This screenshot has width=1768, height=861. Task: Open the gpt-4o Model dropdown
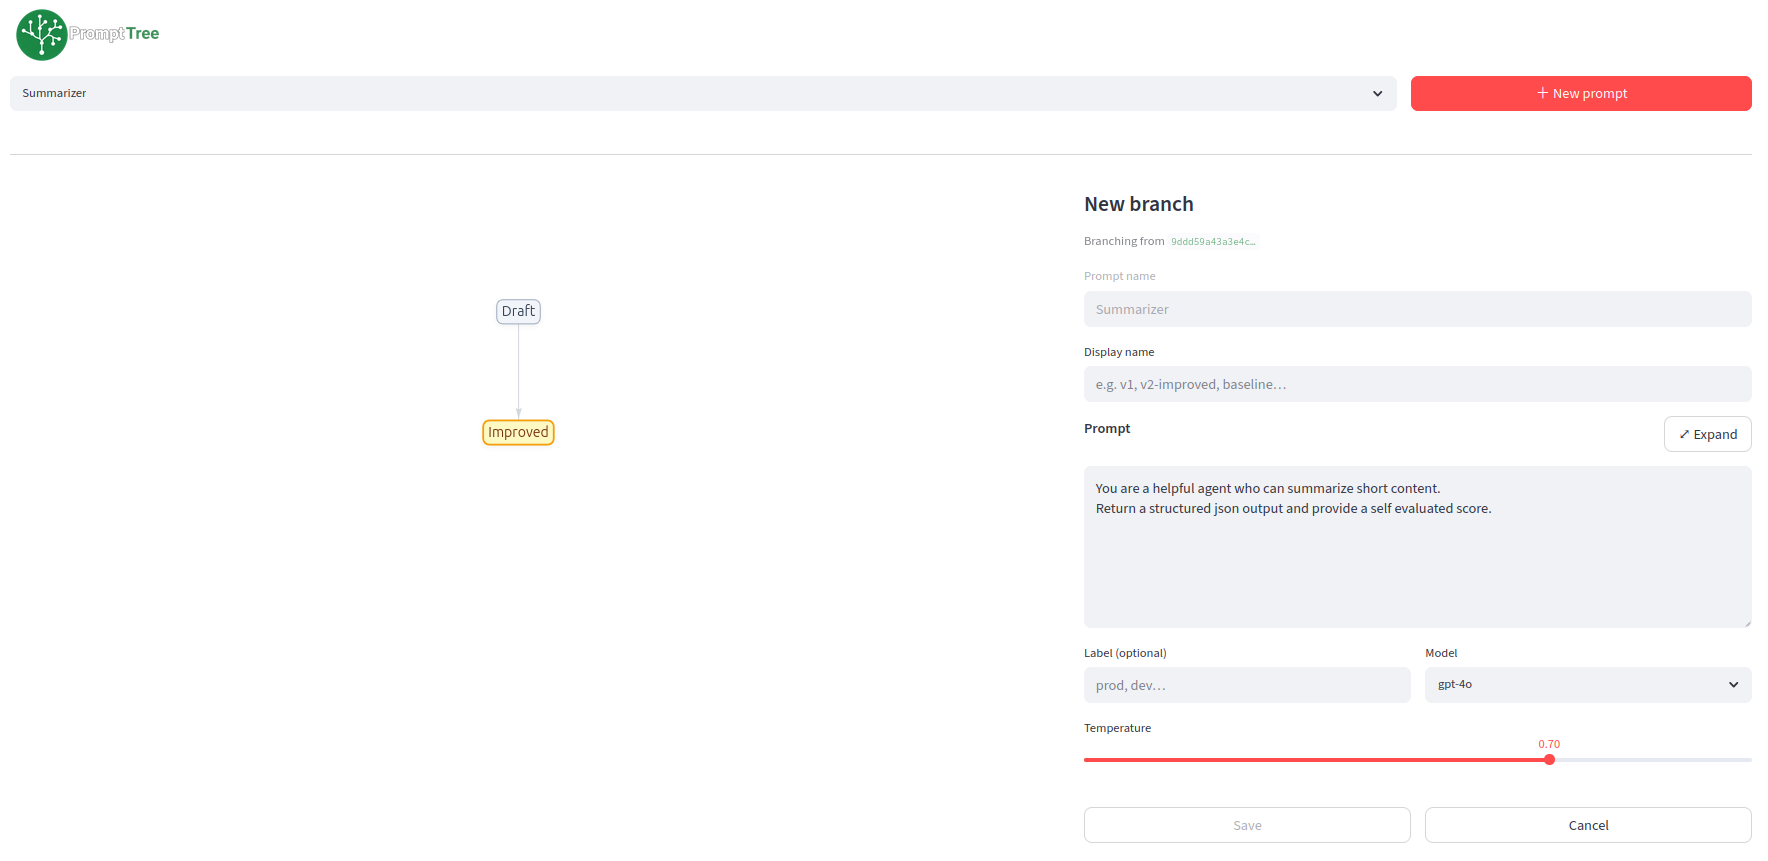pyautogui.click(x=1588, y=685)
